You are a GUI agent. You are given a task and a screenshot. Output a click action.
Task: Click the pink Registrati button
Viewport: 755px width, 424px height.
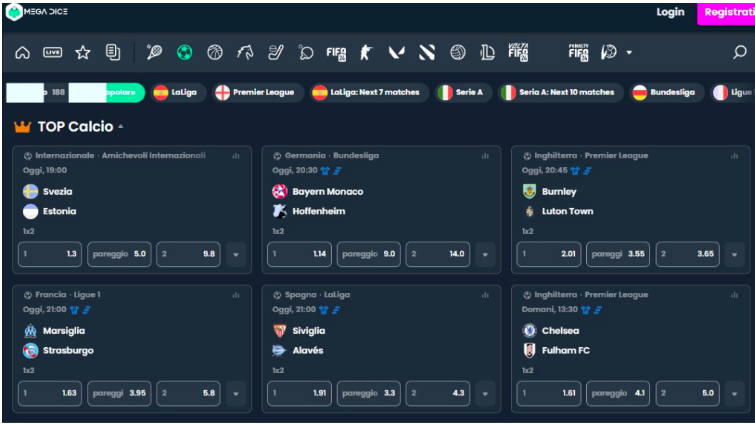[x=726, y=13]
